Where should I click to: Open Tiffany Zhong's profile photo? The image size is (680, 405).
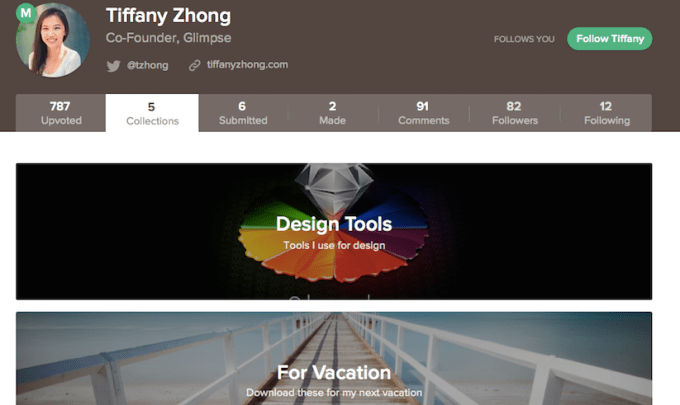coord(49,40)
